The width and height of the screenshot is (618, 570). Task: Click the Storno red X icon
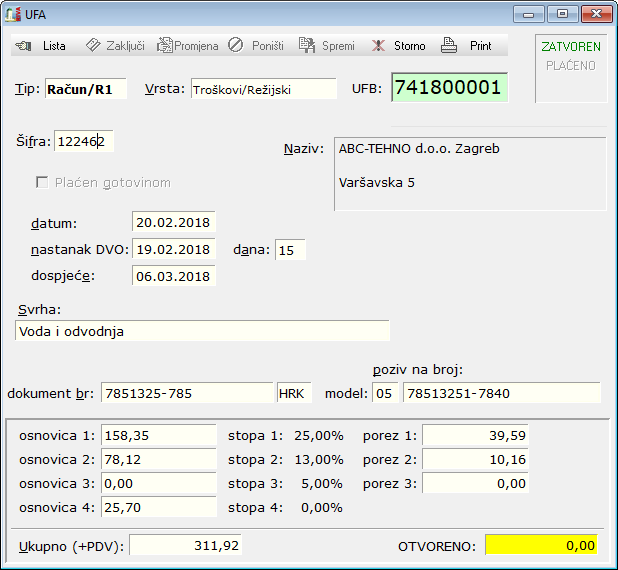tap(378, 46)
